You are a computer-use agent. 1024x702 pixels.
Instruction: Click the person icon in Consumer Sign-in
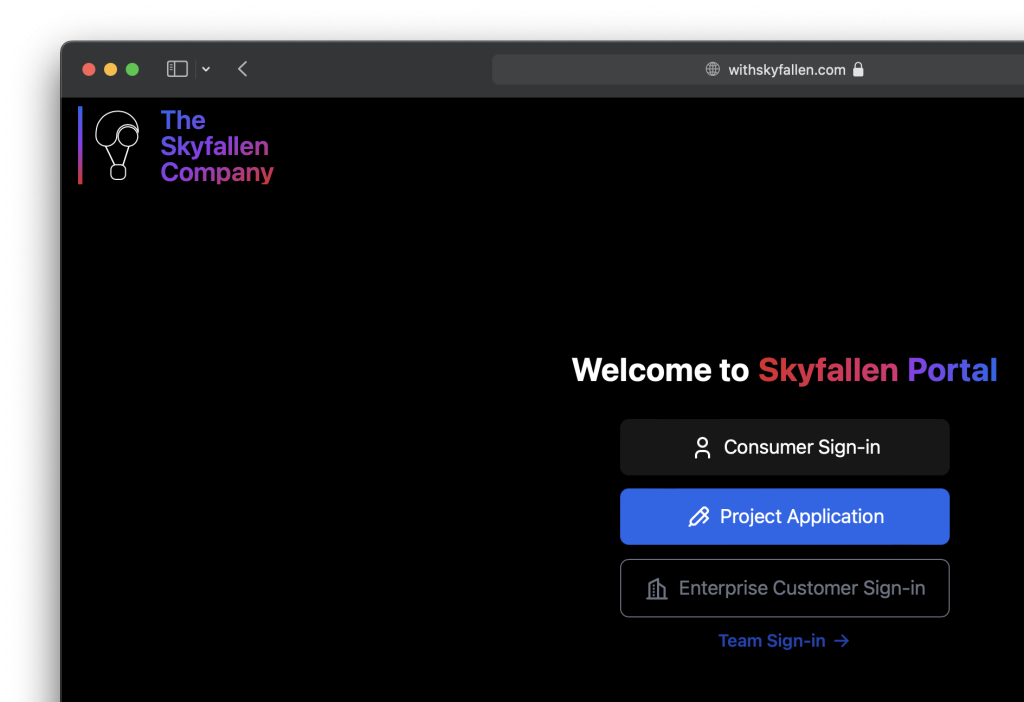click(x=702, y=447)
